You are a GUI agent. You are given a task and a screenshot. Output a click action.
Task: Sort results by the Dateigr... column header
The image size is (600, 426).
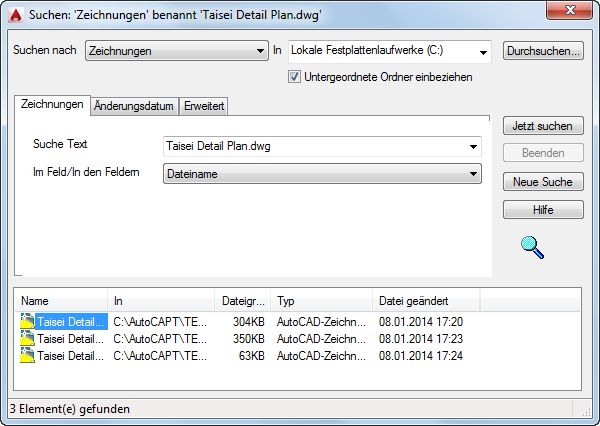(x=243, y=301)
